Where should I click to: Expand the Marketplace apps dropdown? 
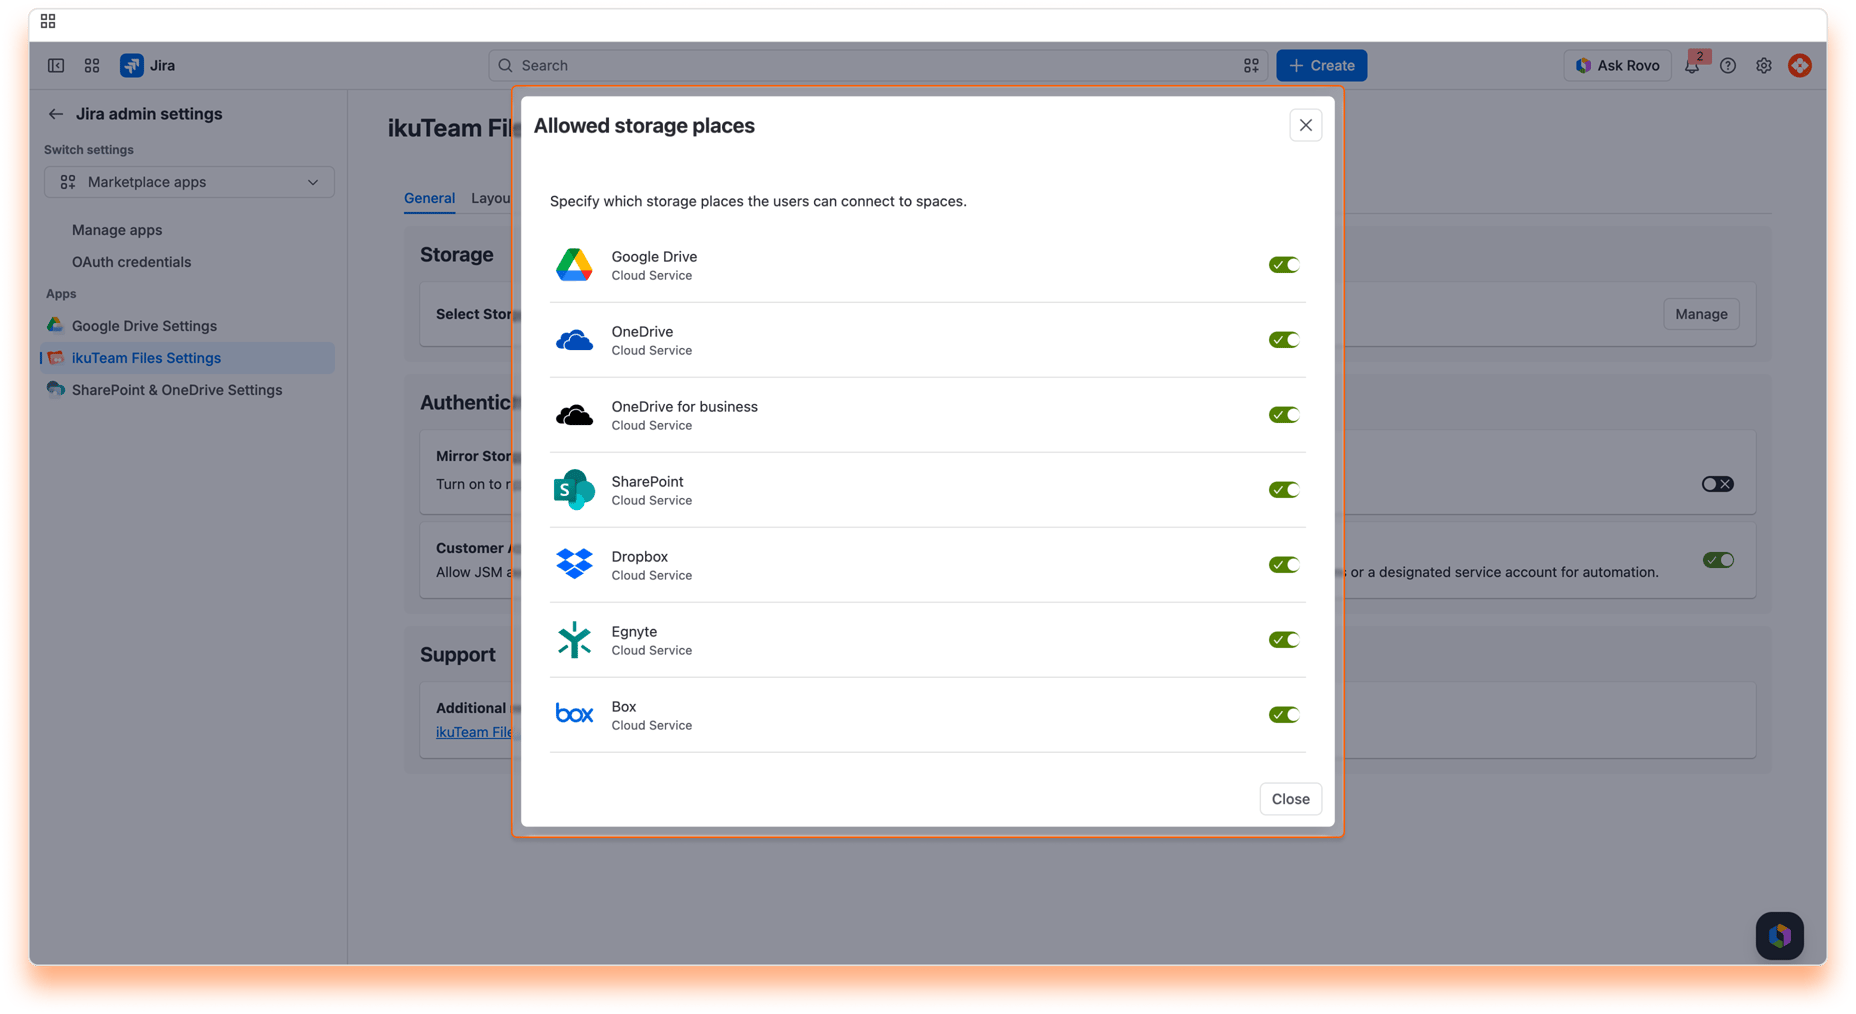pyautogui.click(x=189, y=182)
